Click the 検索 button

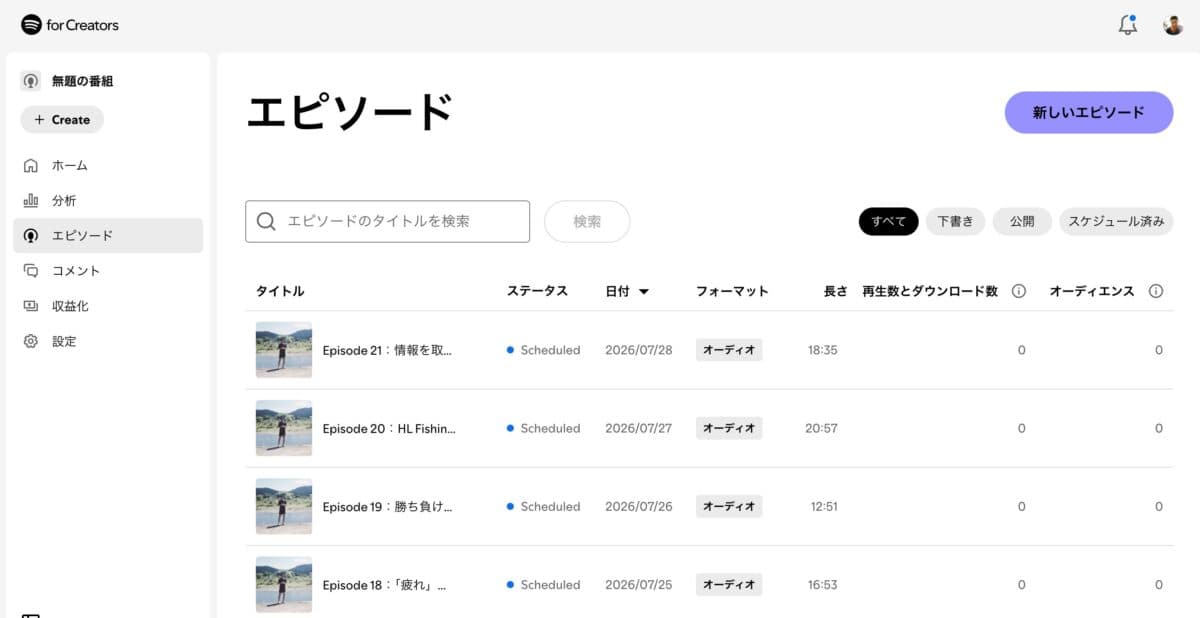(587, 221)
